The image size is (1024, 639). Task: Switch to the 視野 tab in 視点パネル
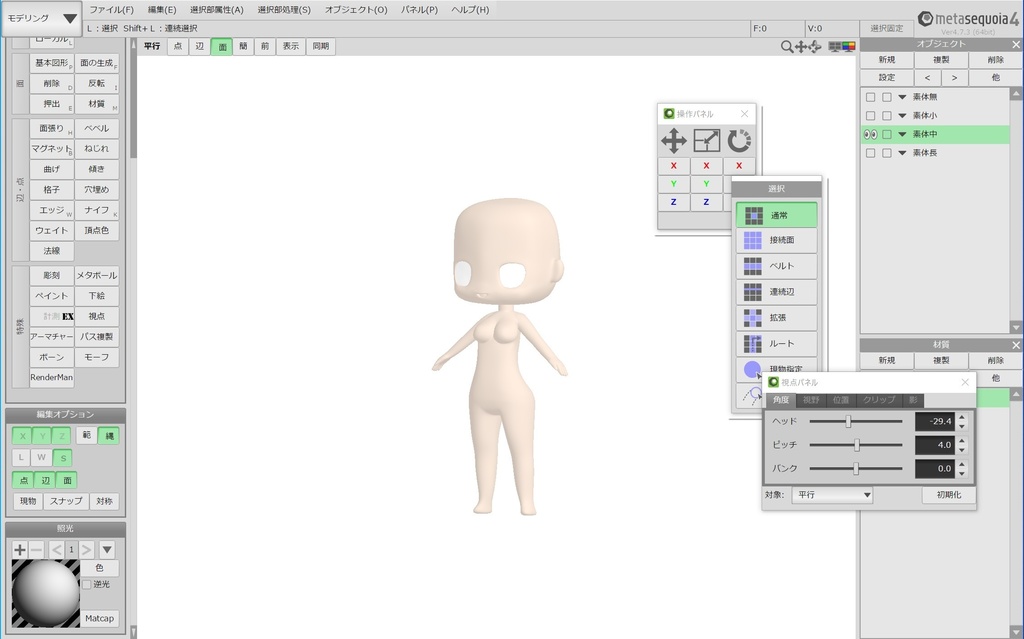(811, 400)
